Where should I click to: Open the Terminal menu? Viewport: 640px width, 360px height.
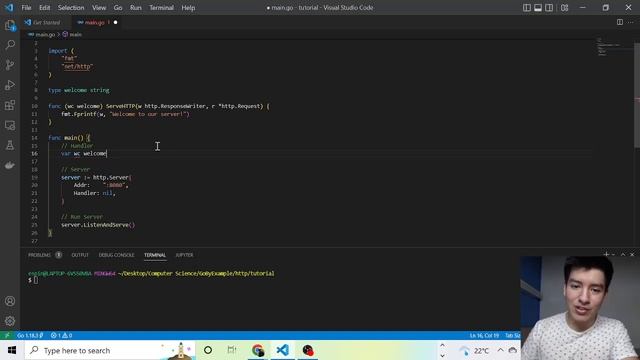click(161, 8)
